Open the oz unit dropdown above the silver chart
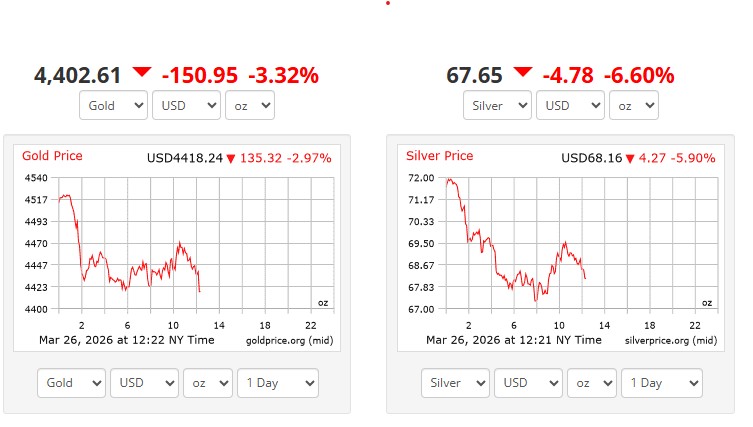Screen dimensions: 753x427 tap(633, 105)
